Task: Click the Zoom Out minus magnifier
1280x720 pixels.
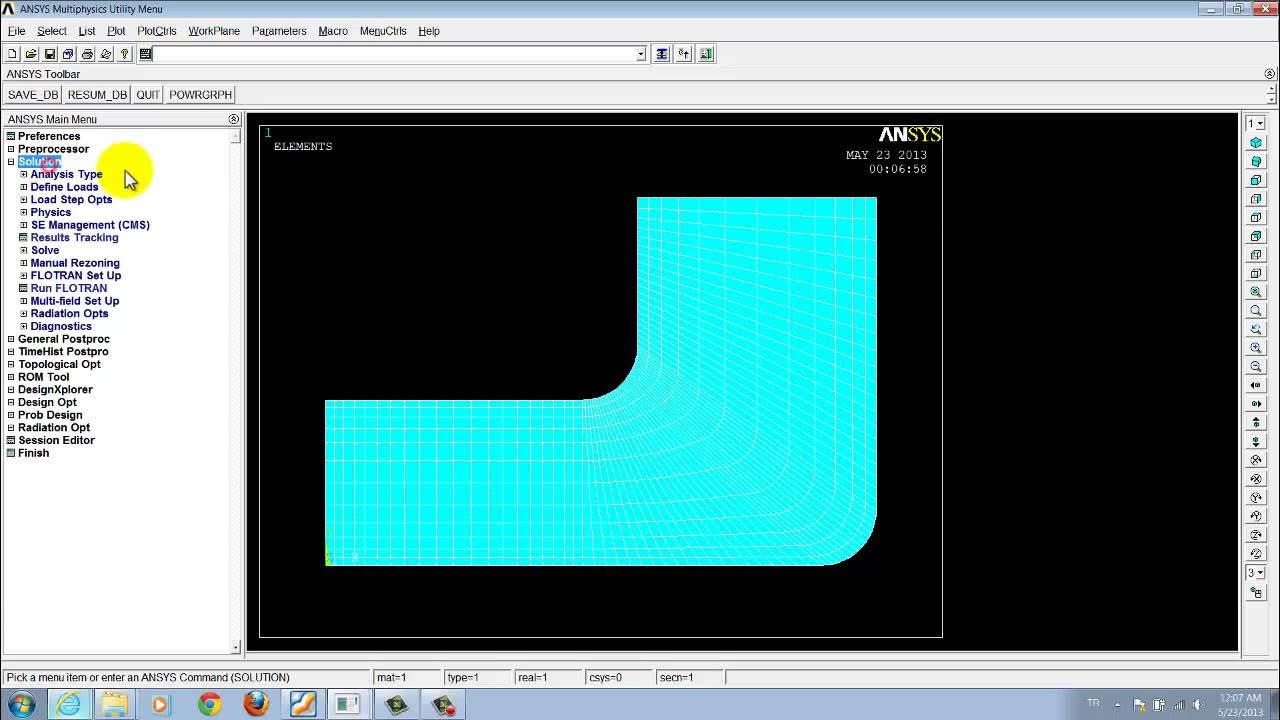Action: click(x=1256, y=366)
